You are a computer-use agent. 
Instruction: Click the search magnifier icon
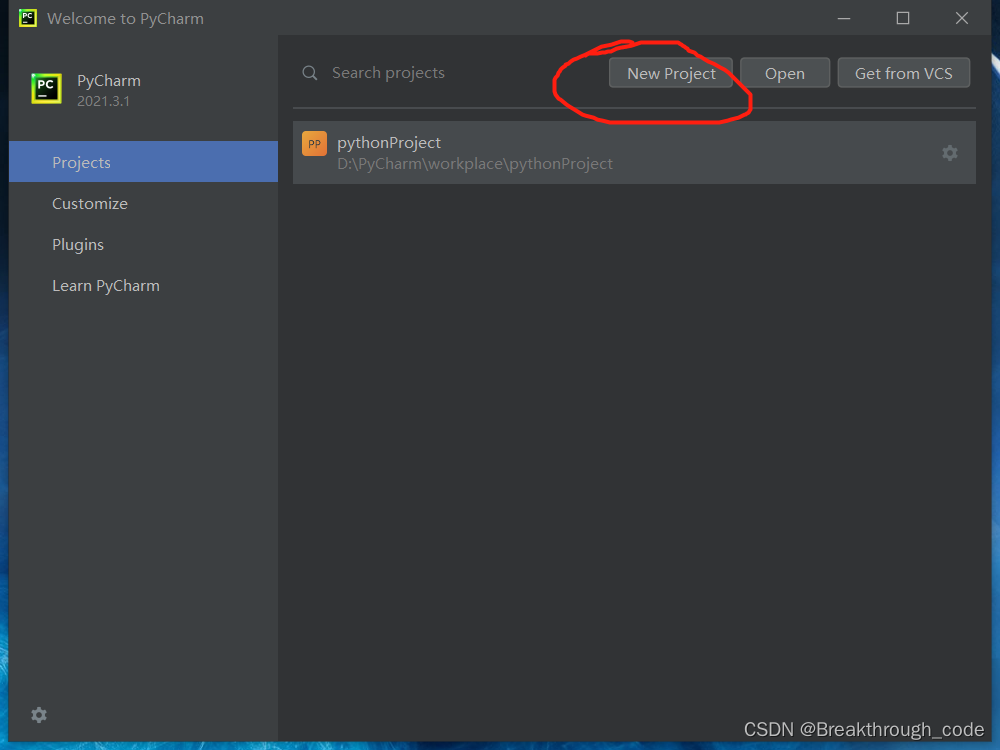pos(310,73)
